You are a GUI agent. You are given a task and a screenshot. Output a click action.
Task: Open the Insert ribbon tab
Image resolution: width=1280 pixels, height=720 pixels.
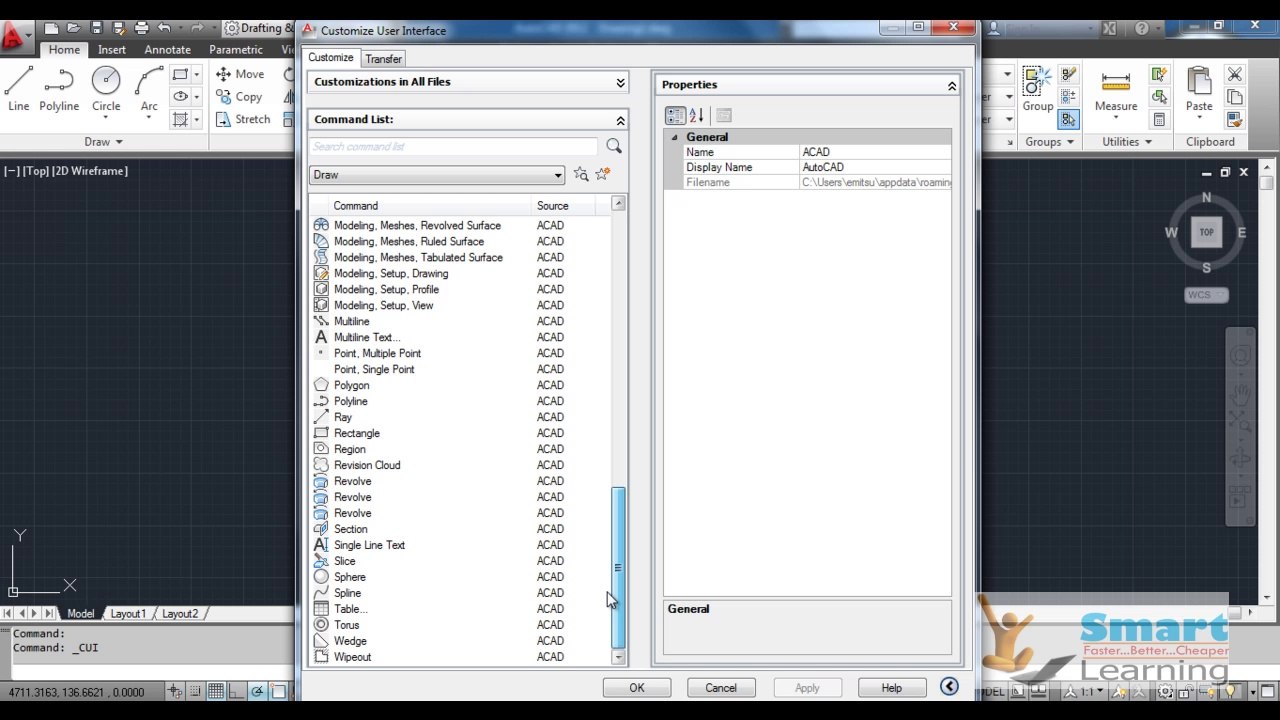coord(112,49)
